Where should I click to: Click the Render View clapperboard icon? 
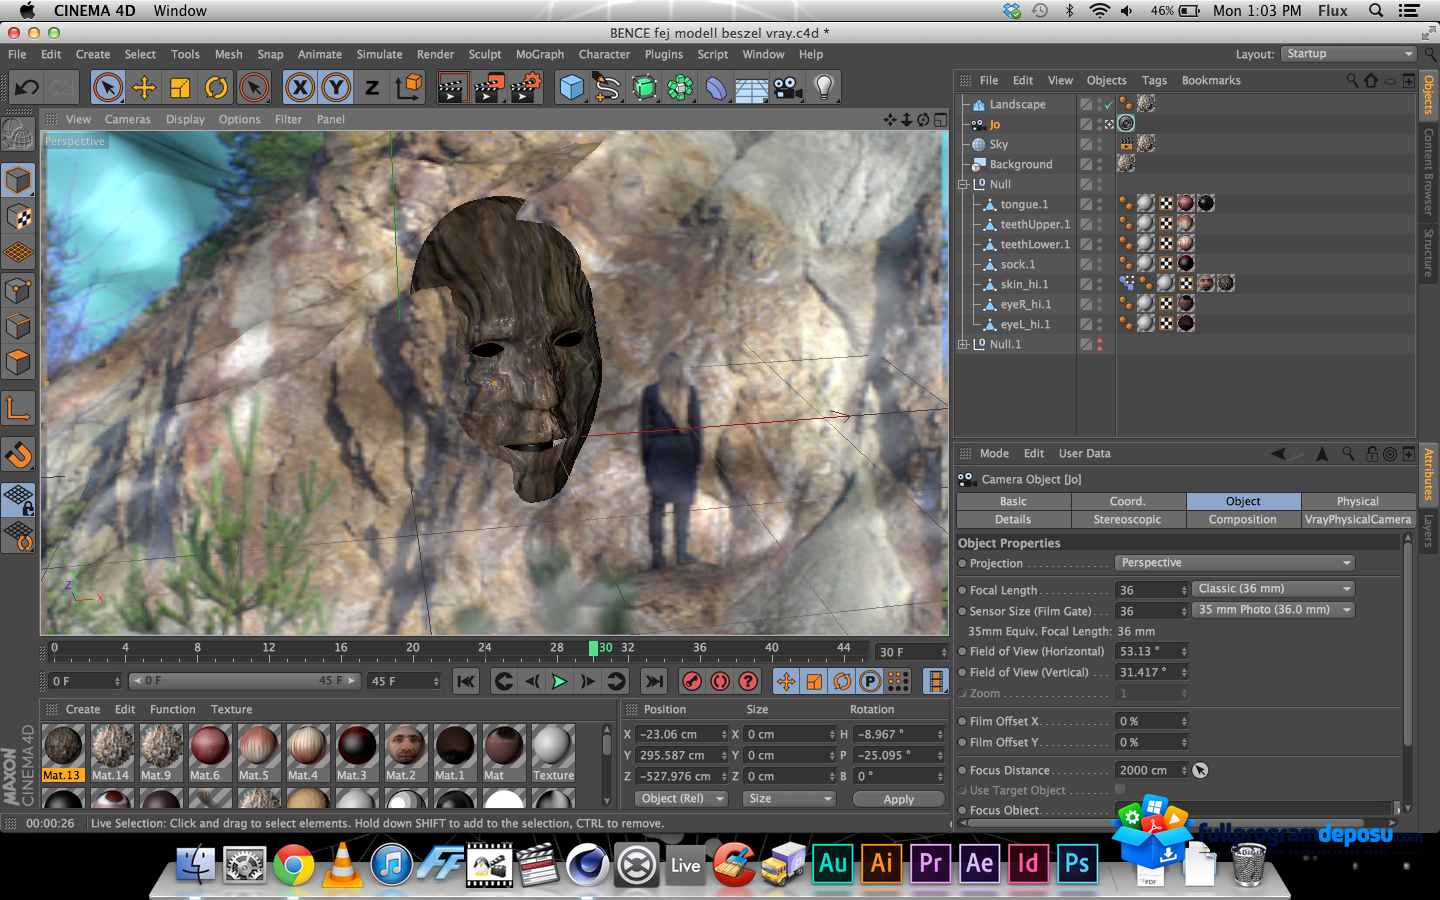pos(451,88)
